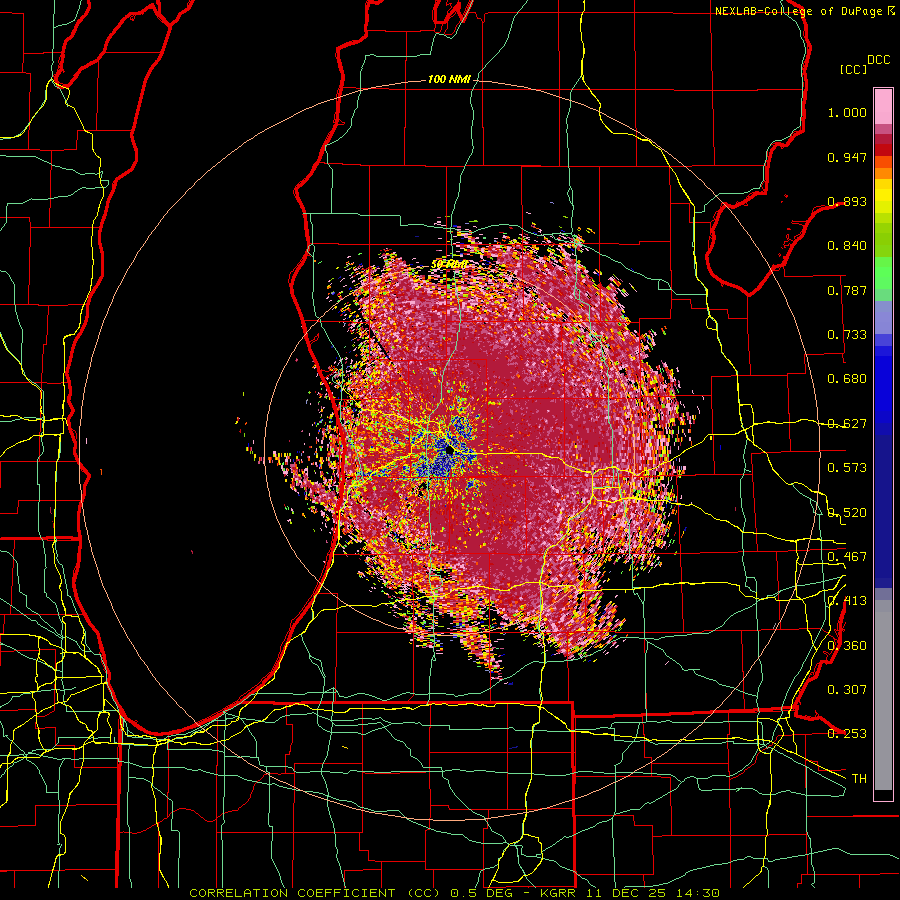Select the 0.787 scale value

[847, 290]
